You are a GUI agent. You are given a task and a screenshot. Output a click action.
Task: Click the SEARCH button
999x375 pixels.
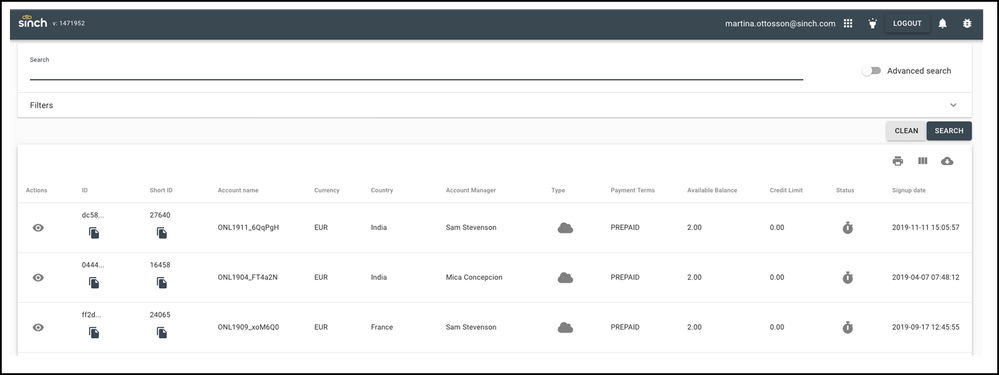(x=949, y=131)
